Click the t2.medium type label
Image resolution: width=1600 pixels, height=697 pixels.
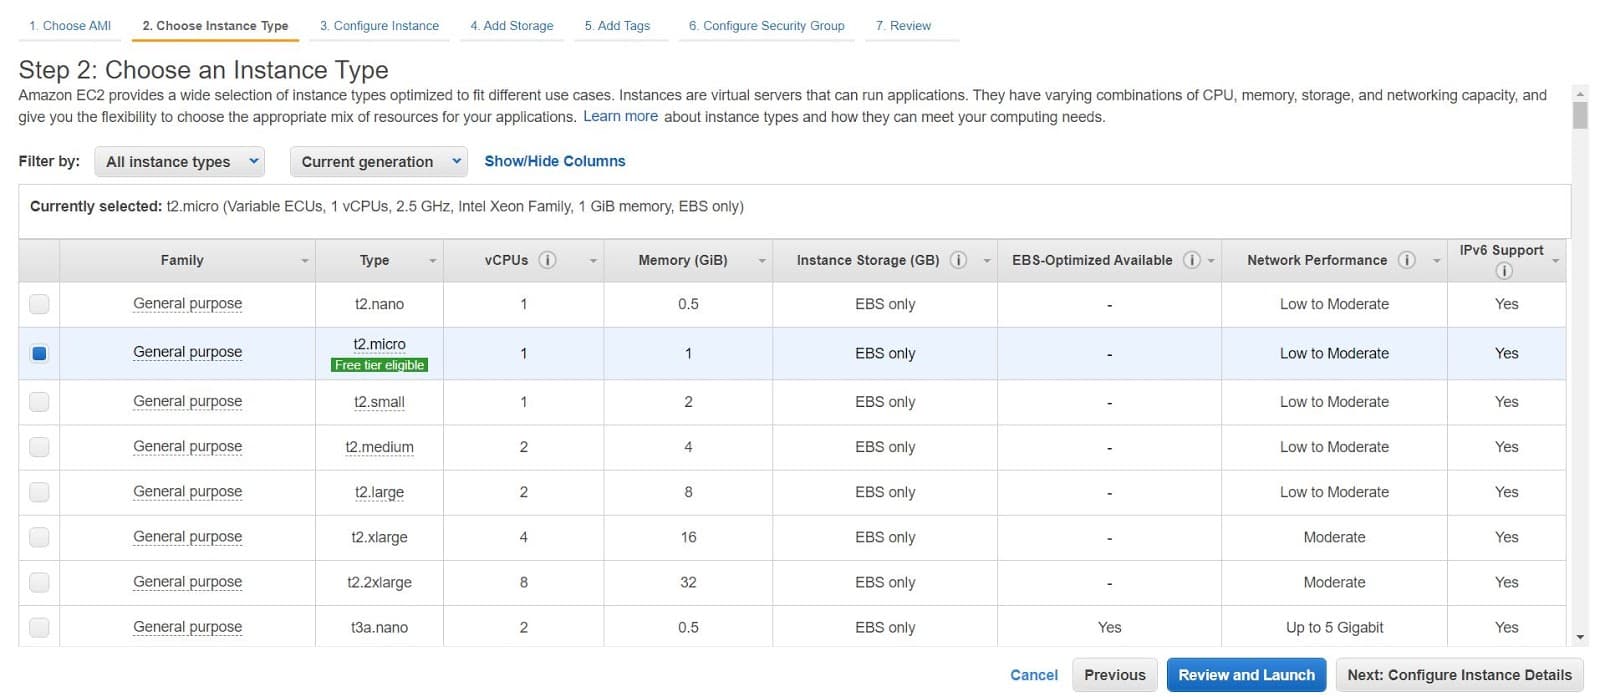tap(379, 447)
